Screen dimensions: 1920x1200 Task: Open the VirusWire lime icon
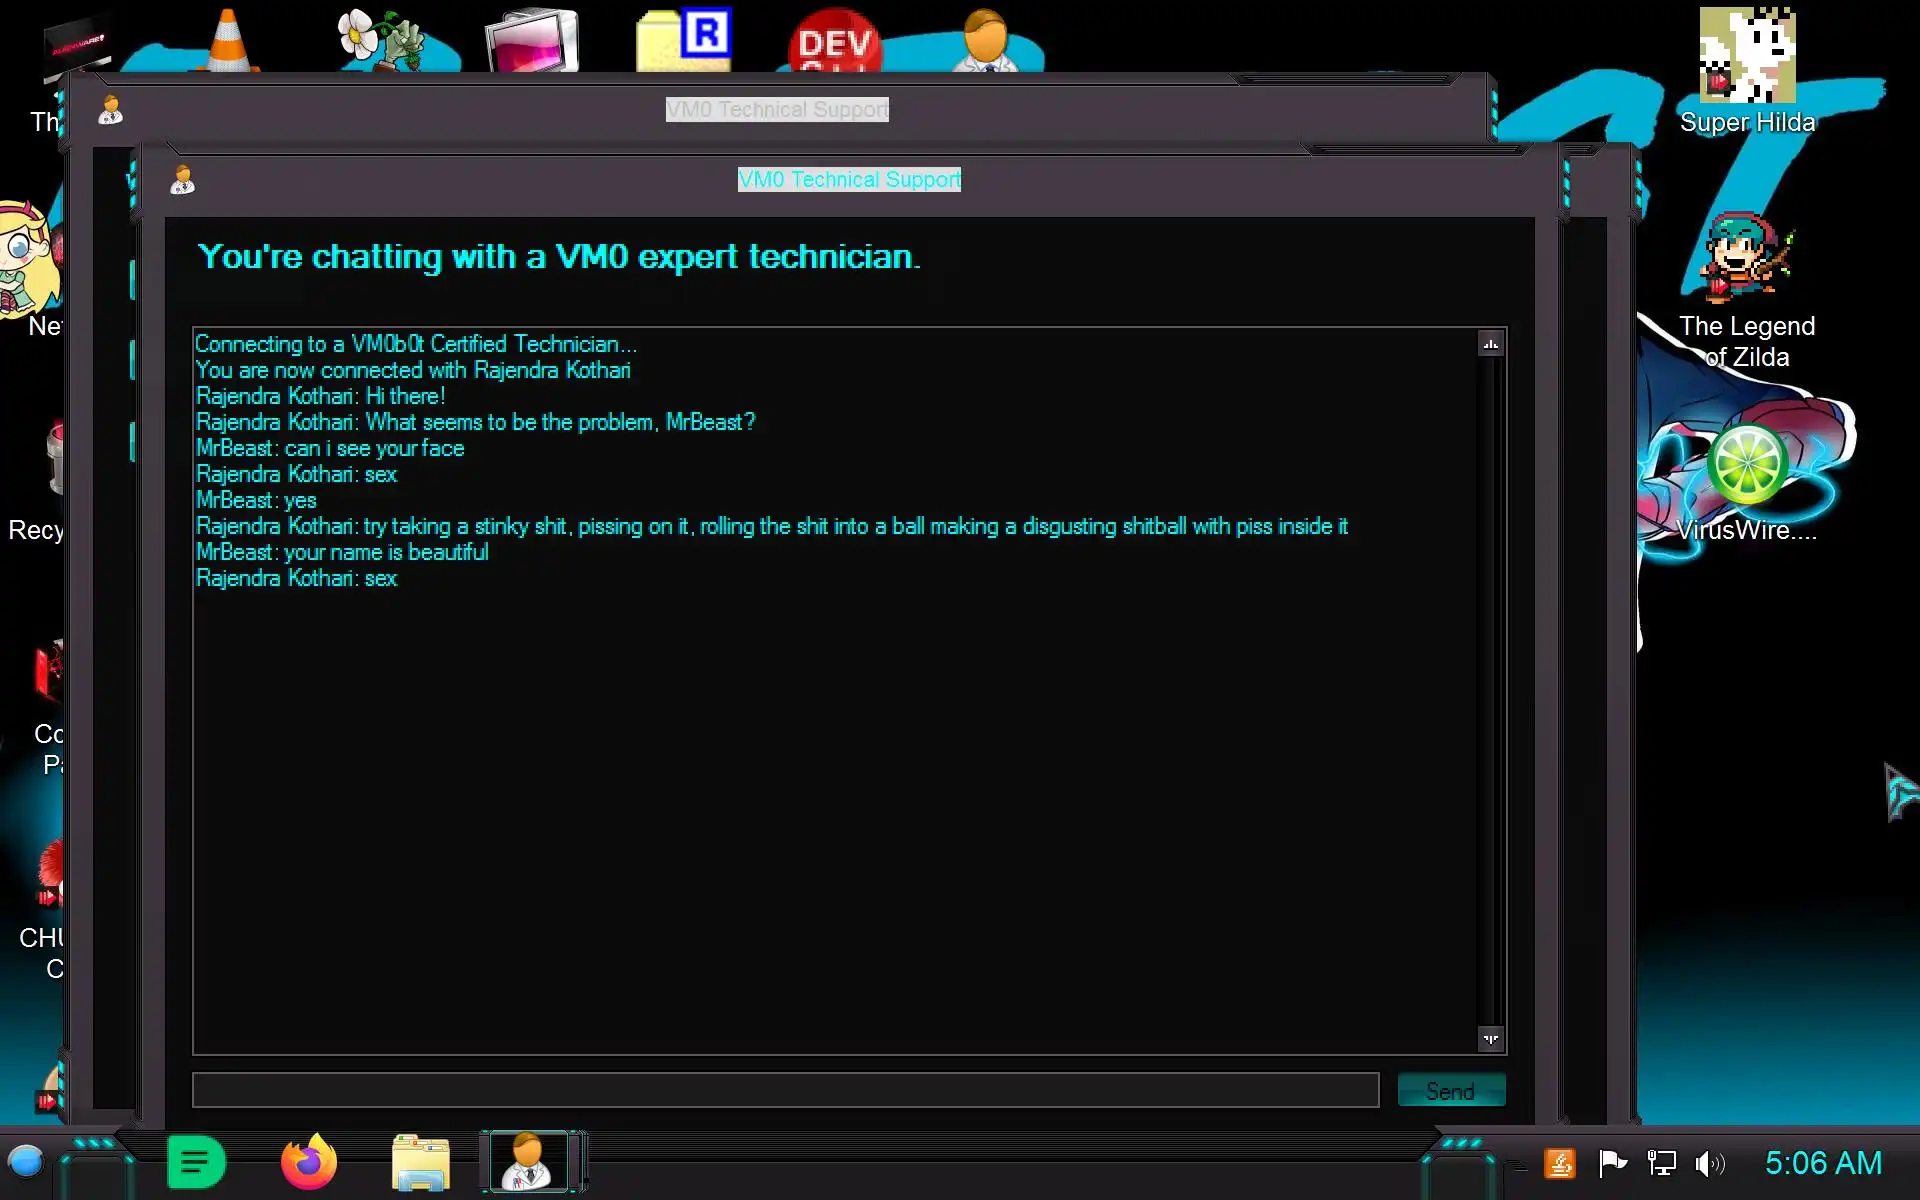point(1747,465)
